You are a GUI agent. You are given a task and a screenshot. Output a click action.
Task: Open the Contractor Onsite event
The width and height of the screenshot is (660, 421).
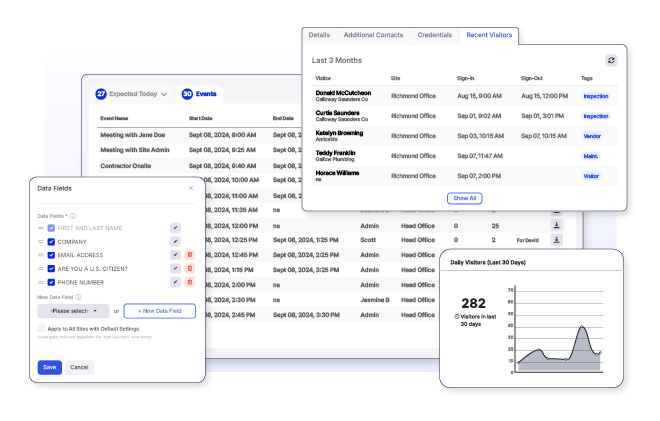[x=125, y=166]
